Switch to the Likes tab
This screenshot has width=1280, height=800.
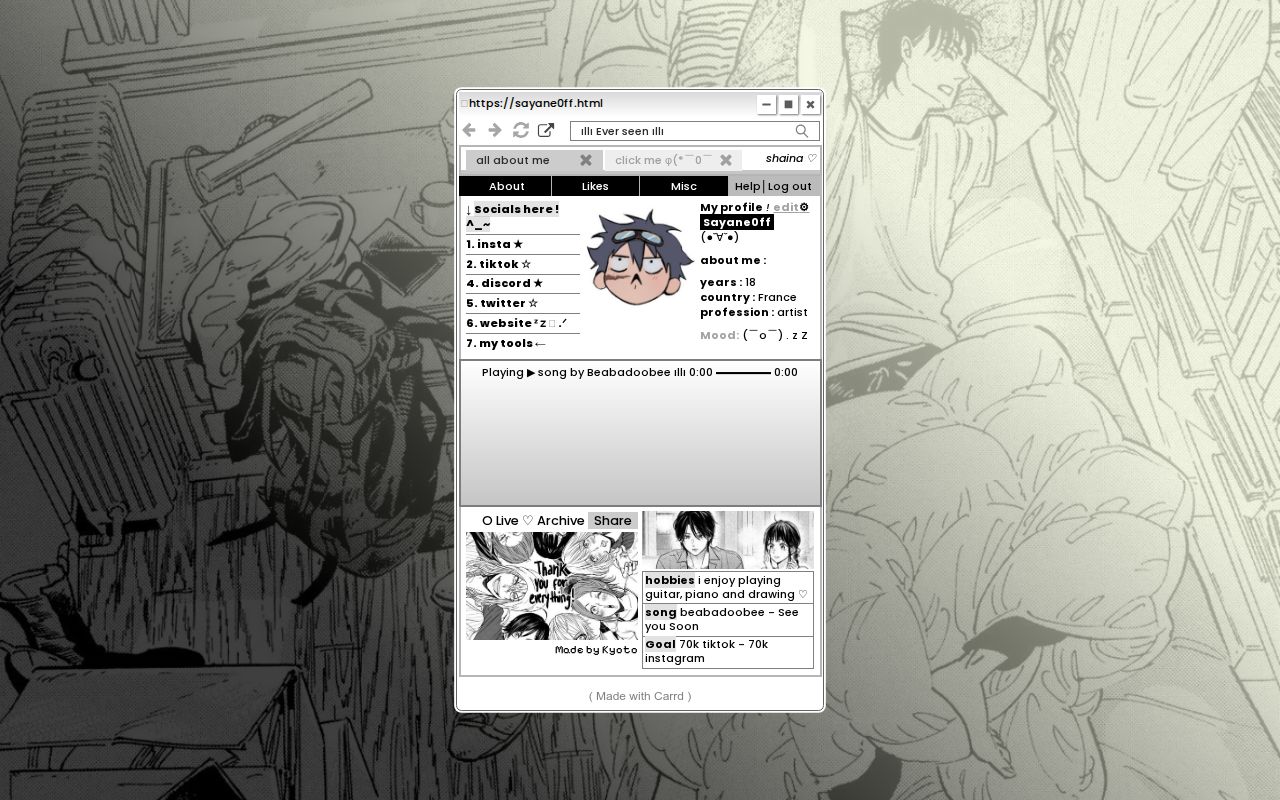point(595,186)
